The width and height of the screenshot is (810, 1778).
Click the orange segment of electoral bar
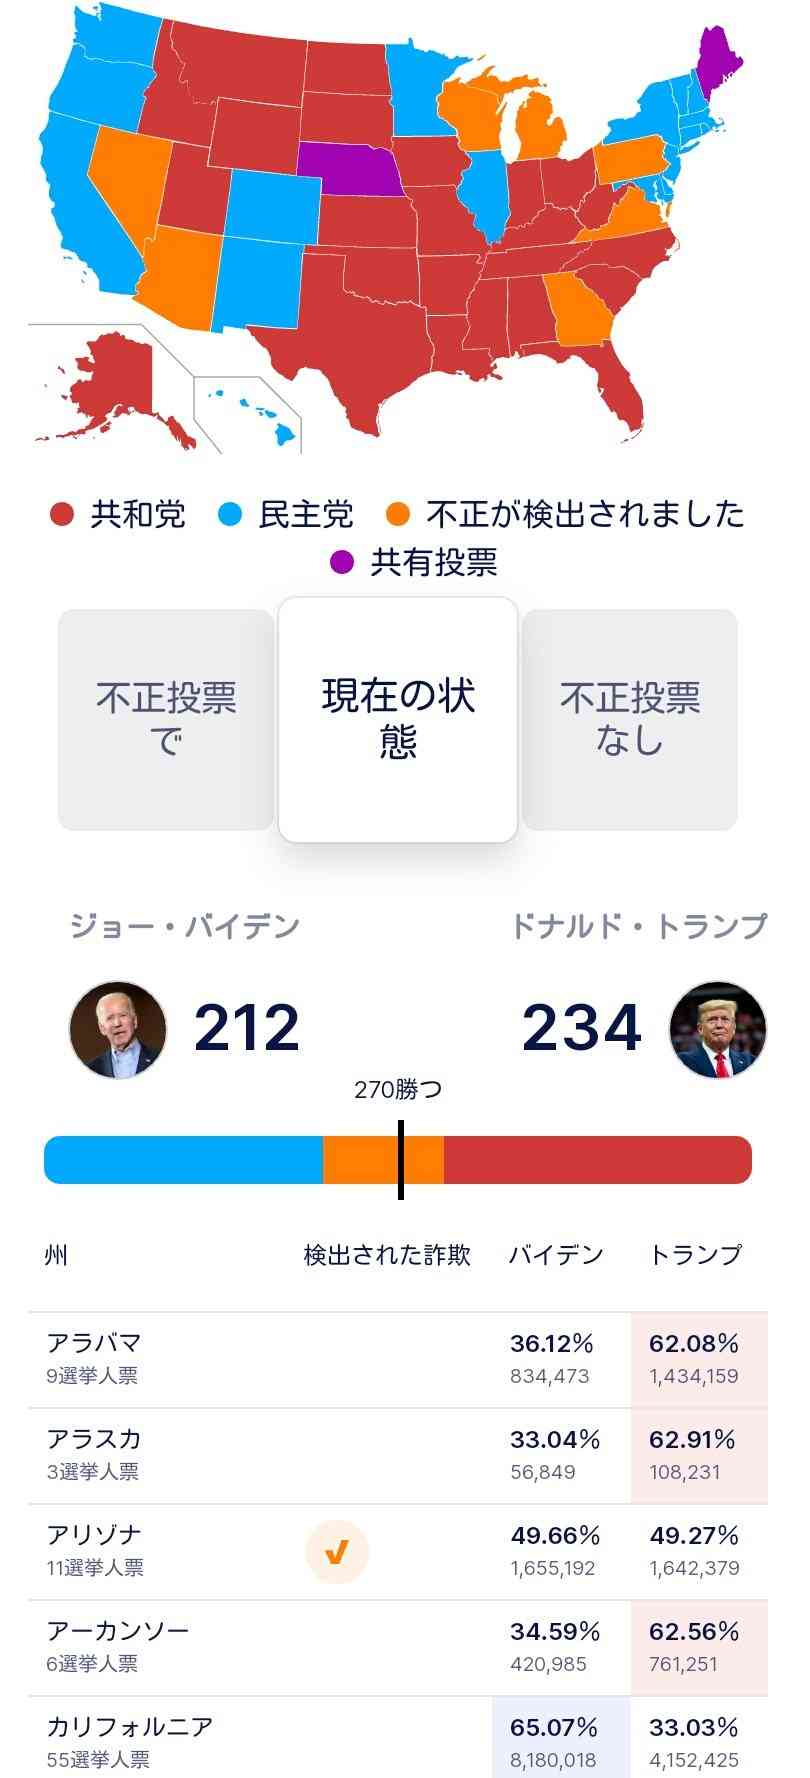pyautogui.click(x=383, y=1160)
